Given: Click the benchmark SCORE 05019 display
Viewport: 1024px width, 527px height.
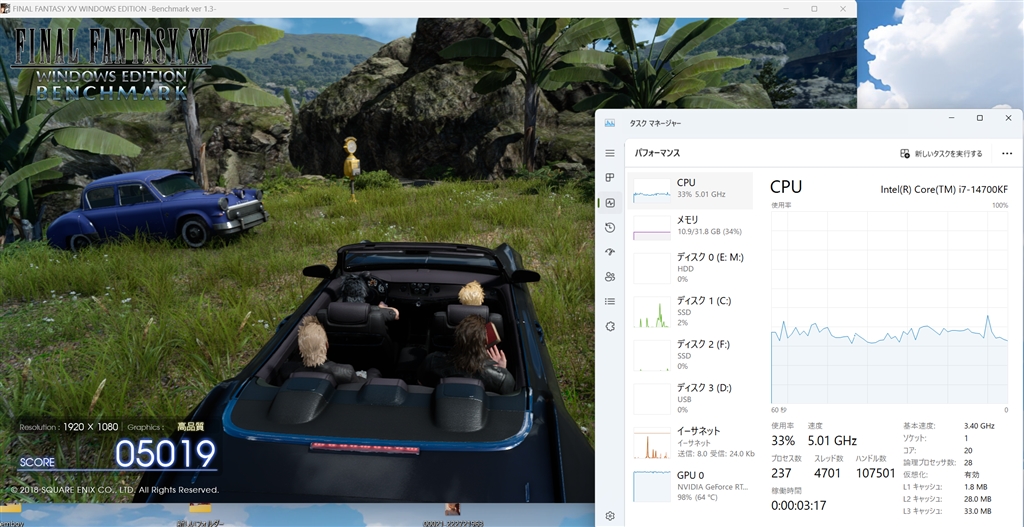Looking at the screenshot, I should 118,455.
